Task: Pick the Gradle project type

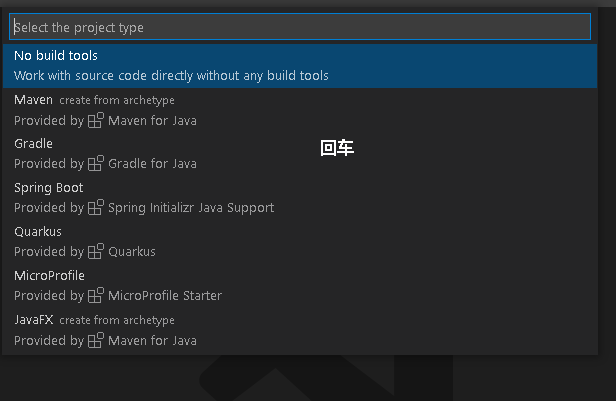Action: point(34,144)
